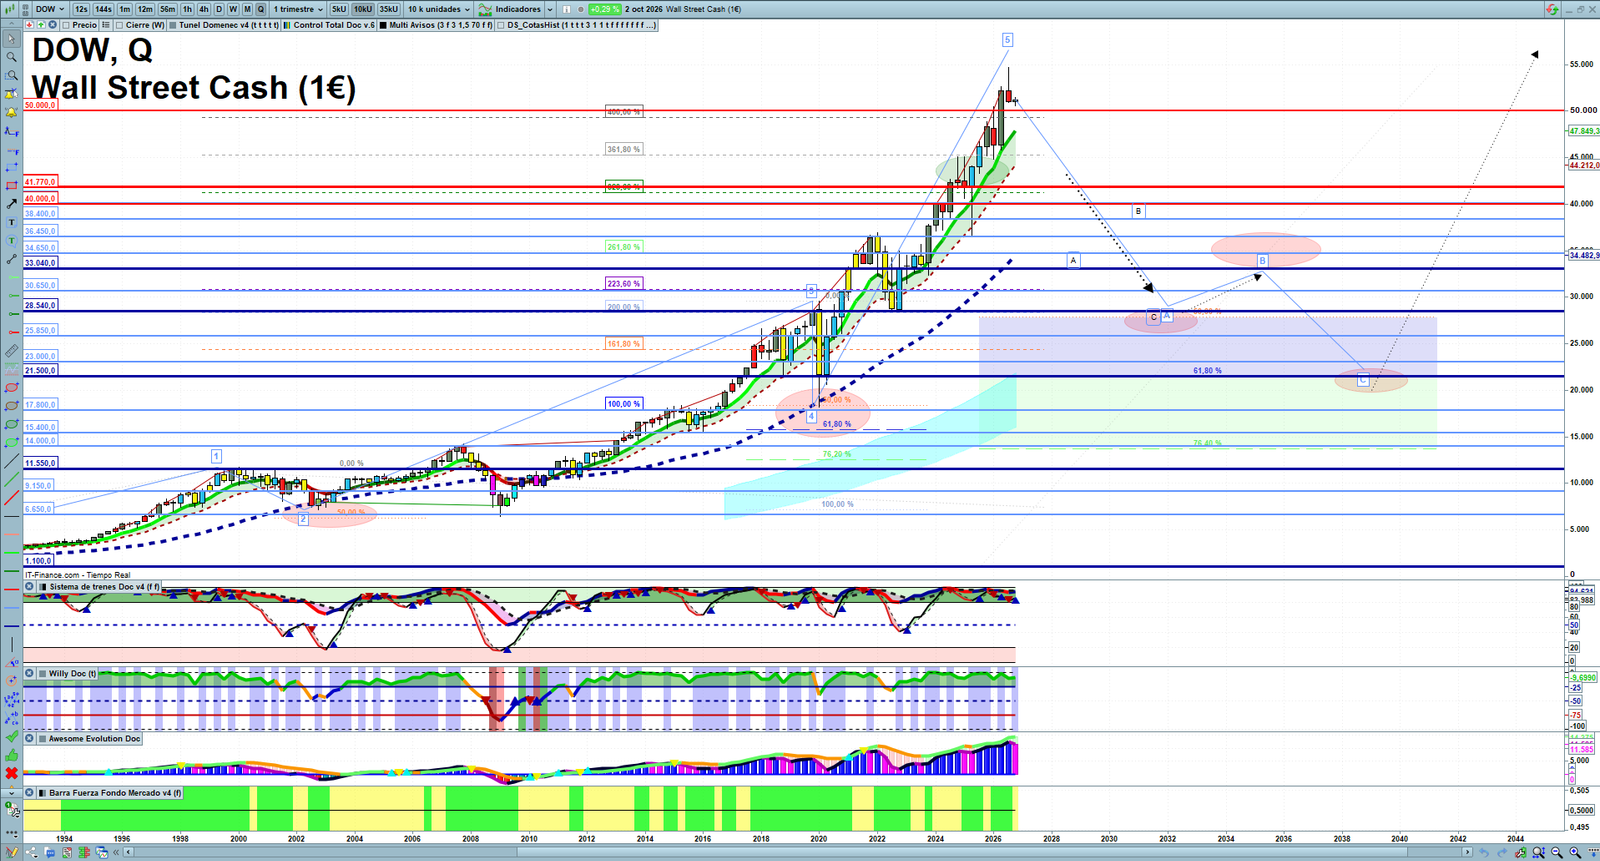Toggle the Precio checkbox
Image resolution: width=1600 pixels, height=861 pixels.
[x=66, y=25]
